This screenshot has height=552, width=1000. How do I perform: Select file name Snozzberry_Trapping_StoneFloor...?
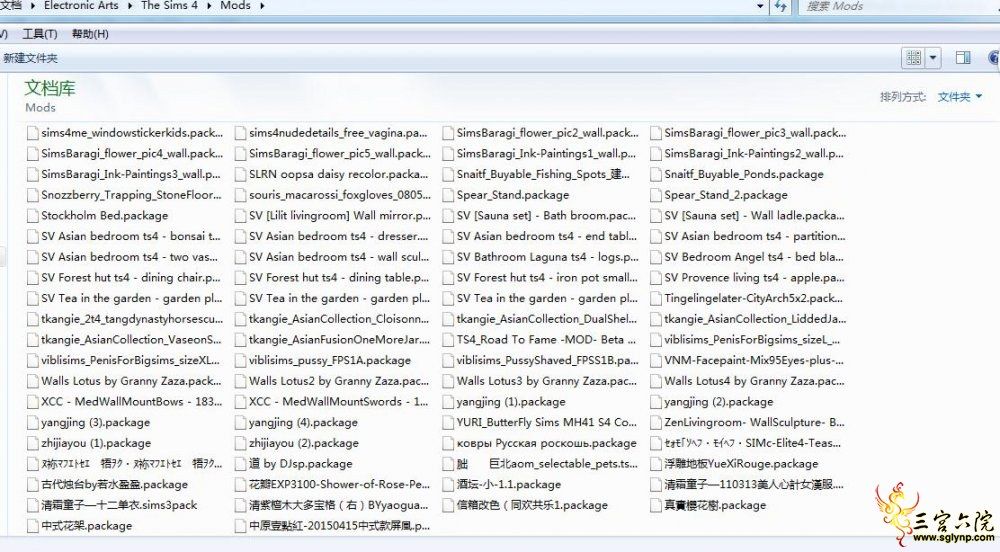point(131,195)
